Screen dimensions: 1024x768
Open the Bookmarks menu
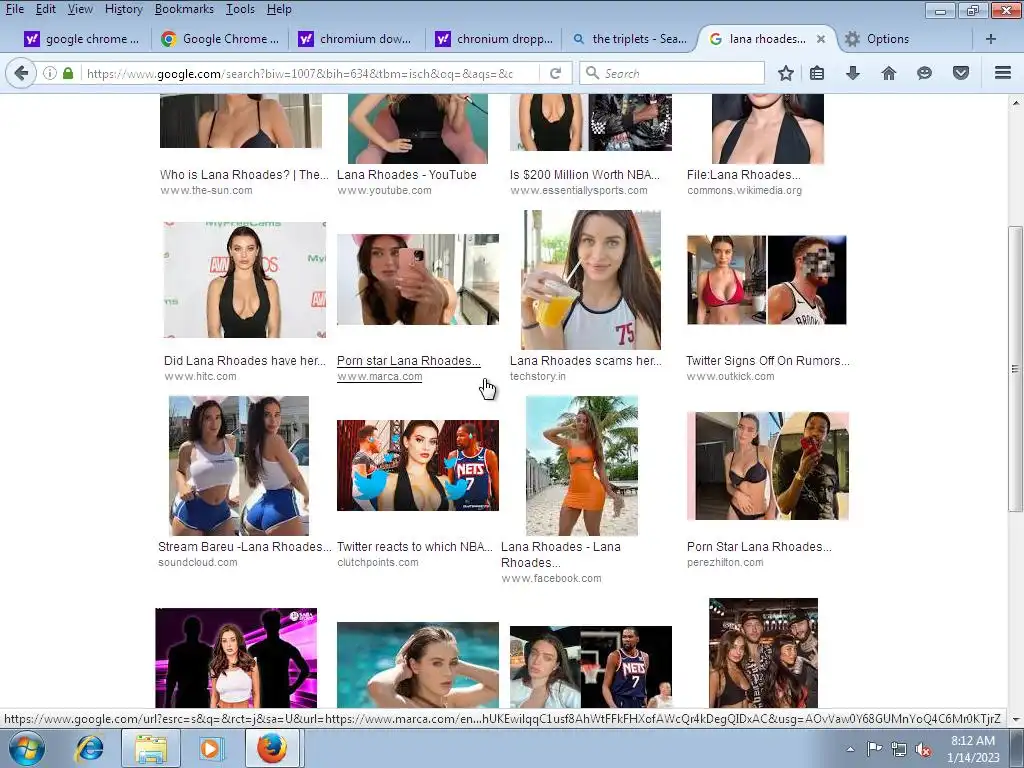[184, 9]
